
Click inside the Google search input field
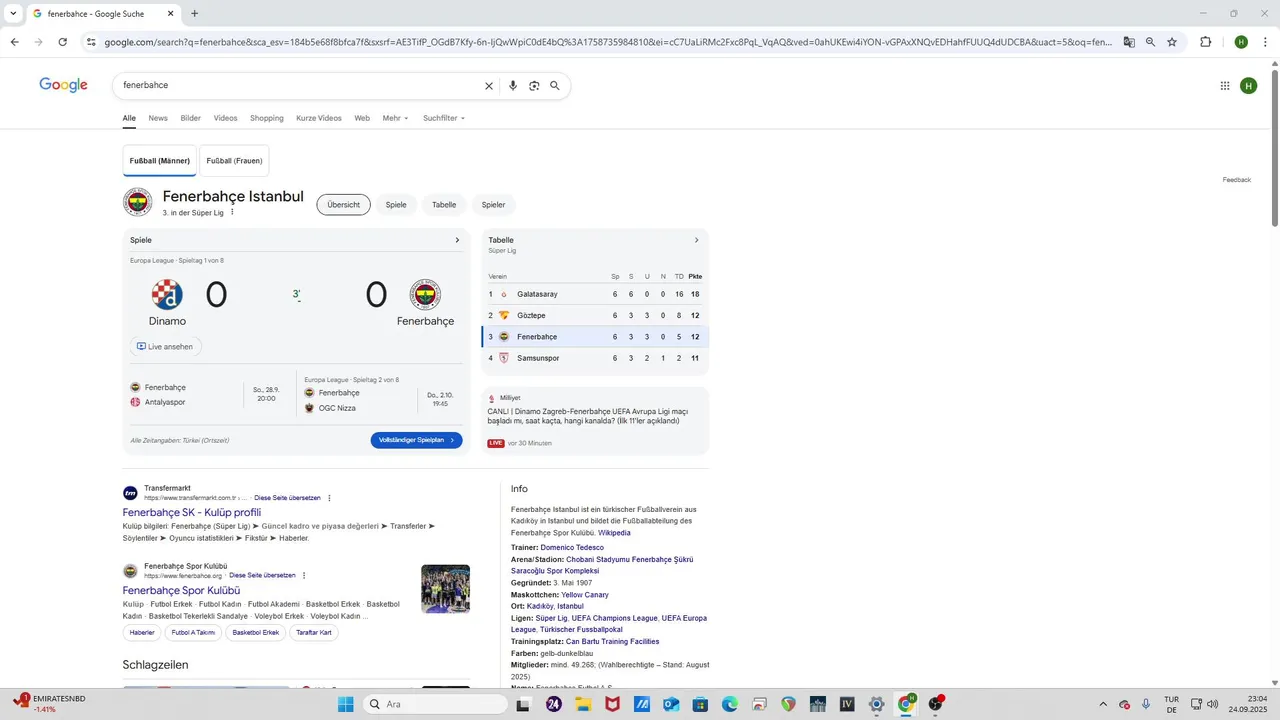tap(300, 86)
